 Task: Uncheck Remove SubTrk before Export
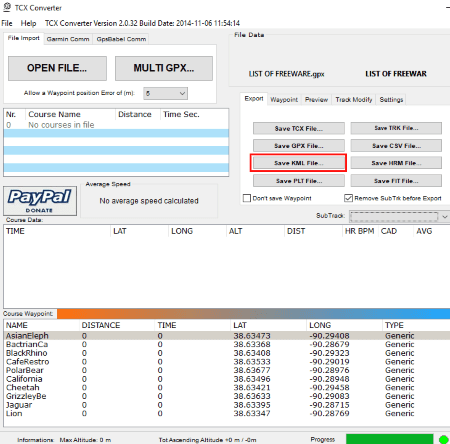pos(348,198)
